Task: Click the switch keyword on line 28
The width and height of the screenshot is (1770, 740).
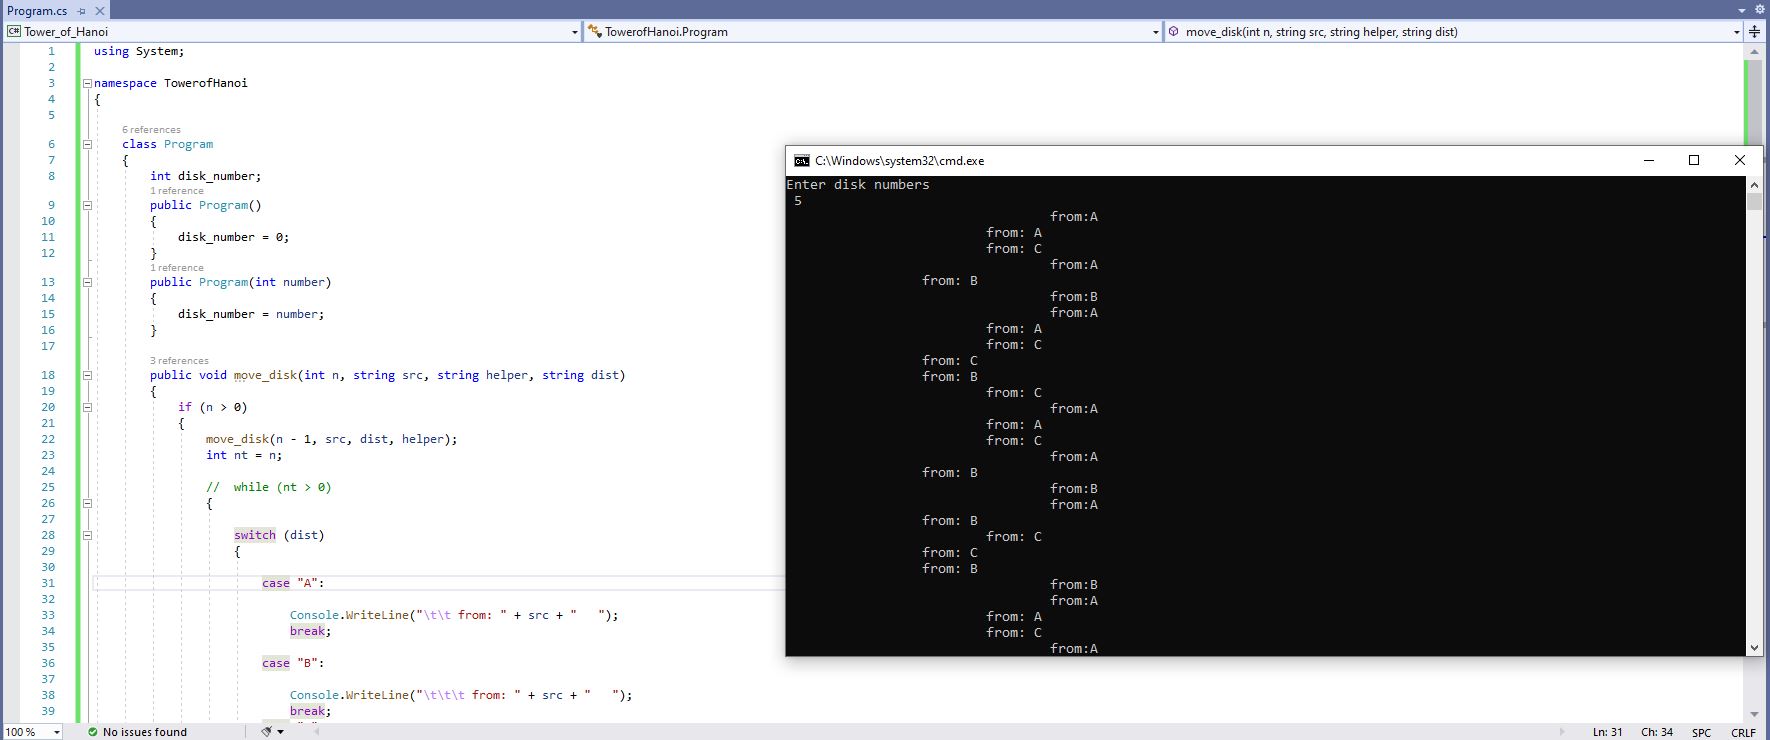Action: coord(255,535)
